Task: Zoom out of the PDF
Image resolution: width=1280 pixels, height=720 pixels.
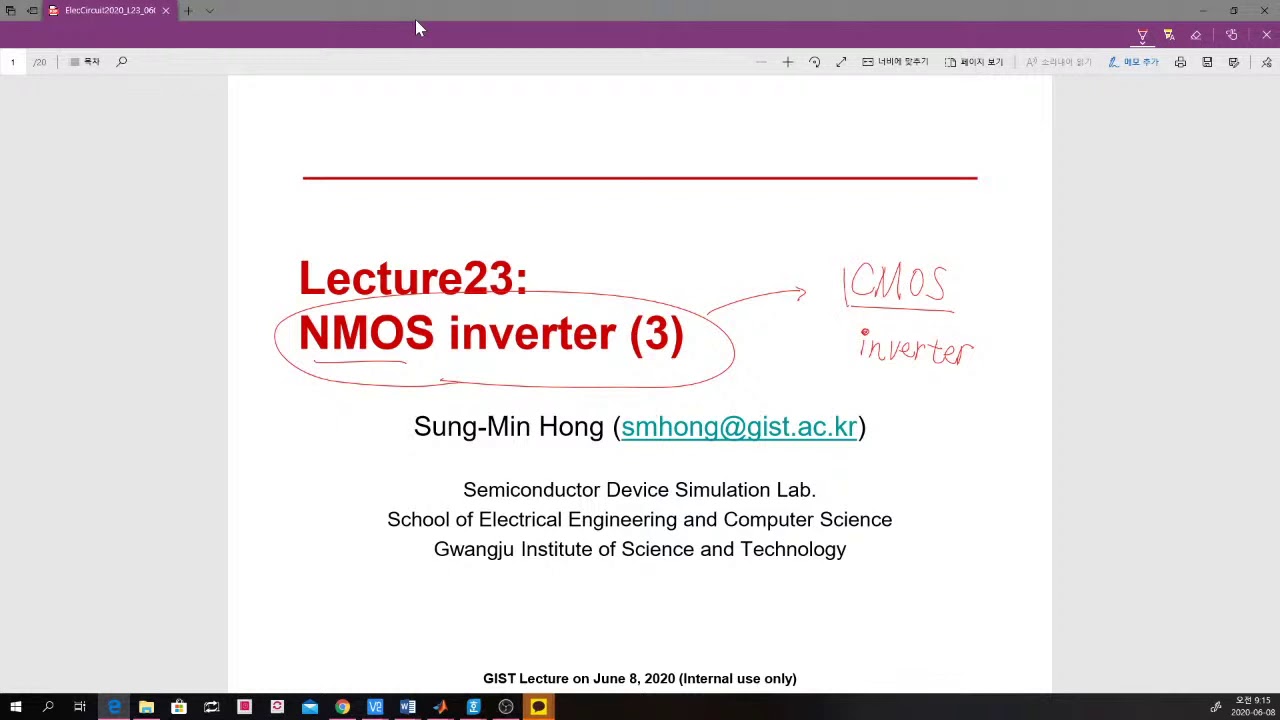Action: [761, 62]
